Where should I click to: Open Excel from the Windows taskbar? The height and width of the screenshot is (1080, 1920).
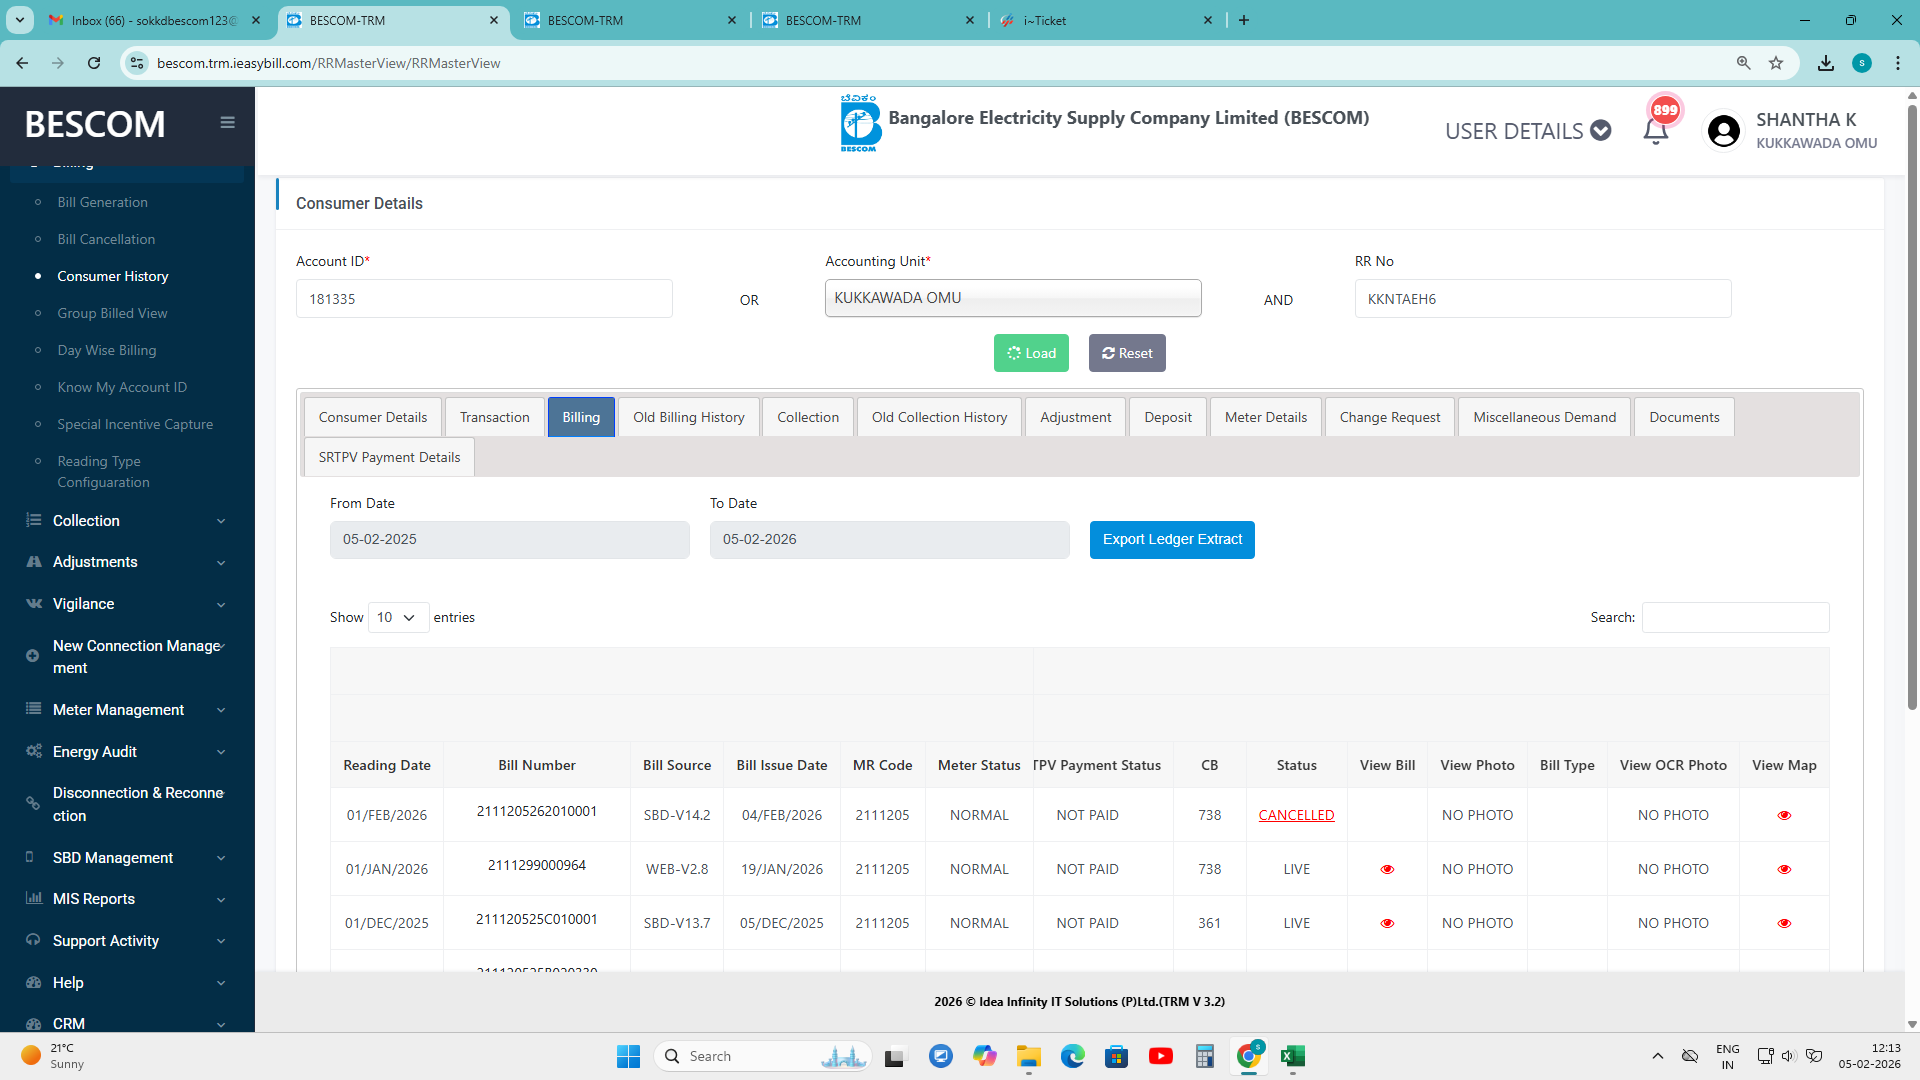[x=1292, y=1056]
